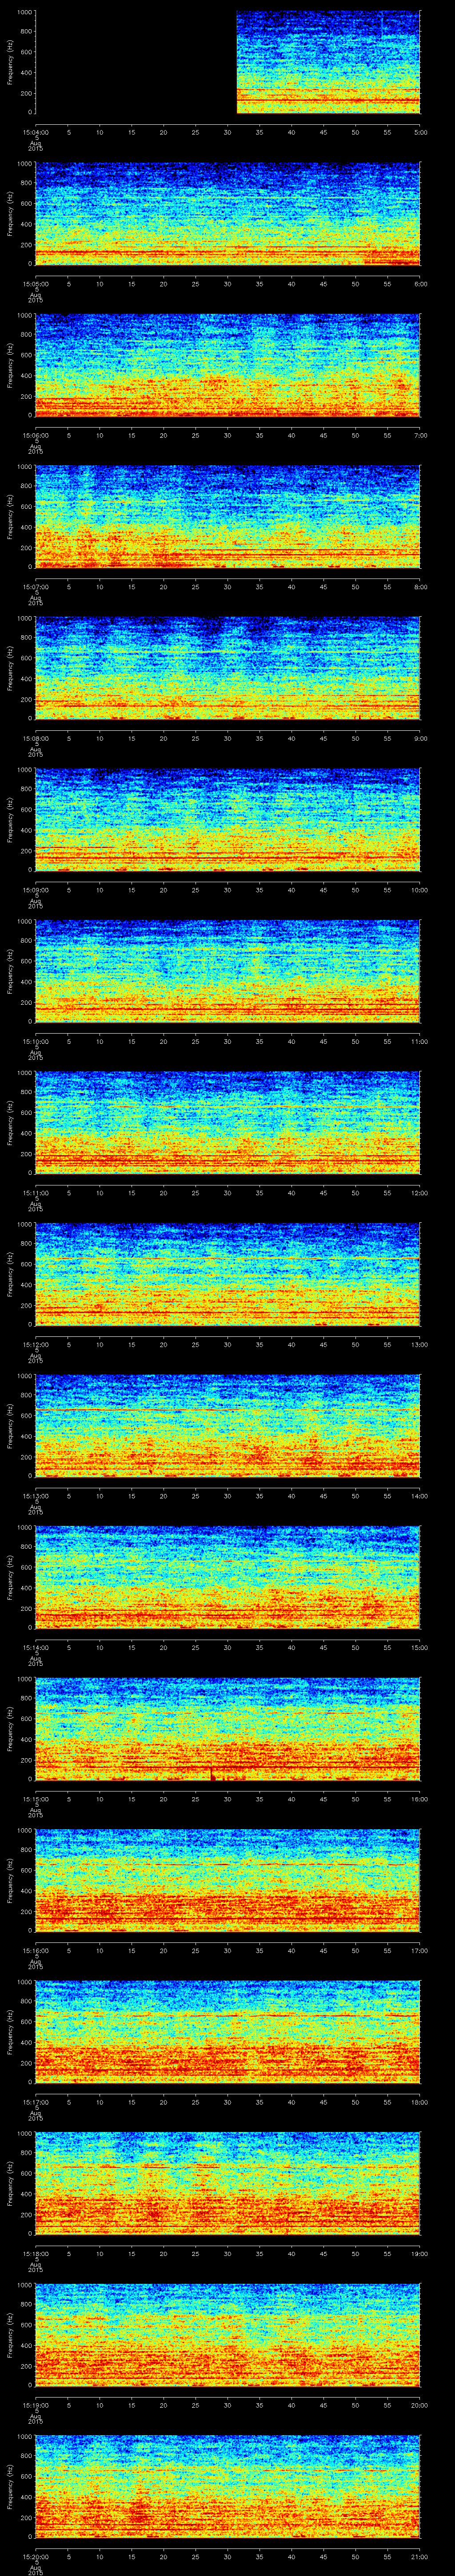Select the spectrogram panel starting at 15:04:00
This screenshot has height=2576, width=455.
[228, 63]
